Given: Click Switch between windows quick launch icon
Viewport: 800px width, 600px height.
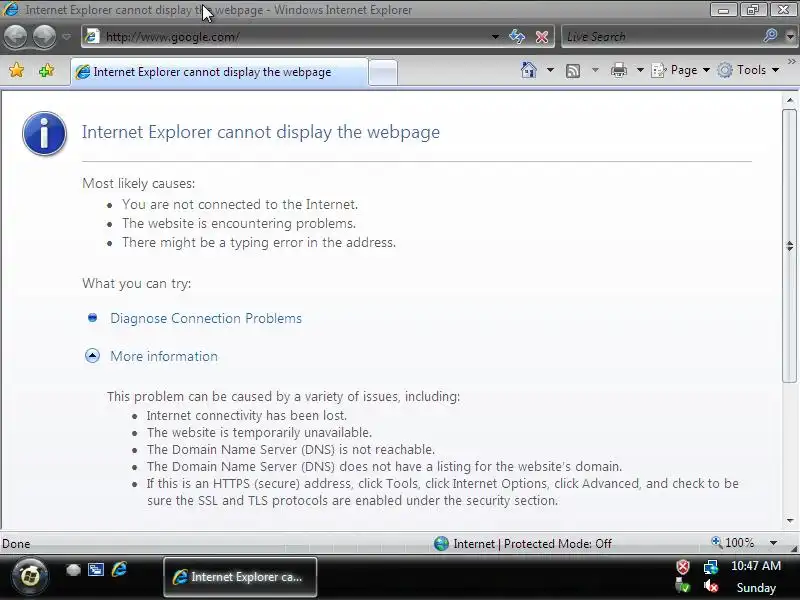Looking at the screenshot, I should click(x=96, y=570).
